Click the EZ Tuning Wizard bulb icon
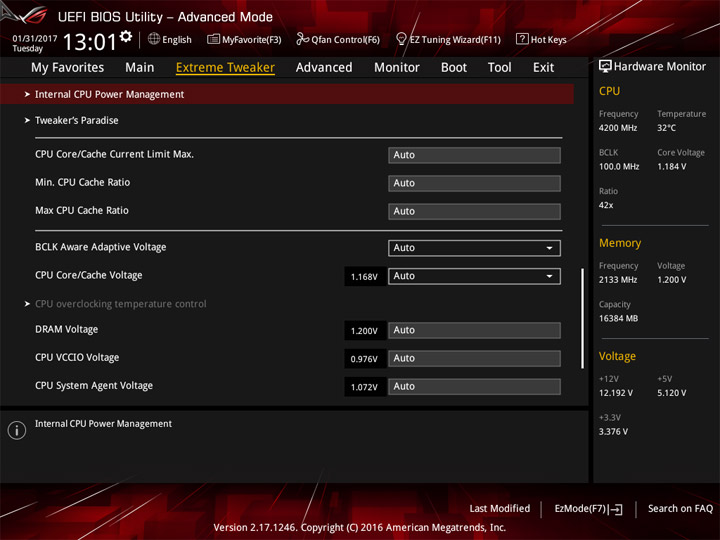 [x=401, y=39]
